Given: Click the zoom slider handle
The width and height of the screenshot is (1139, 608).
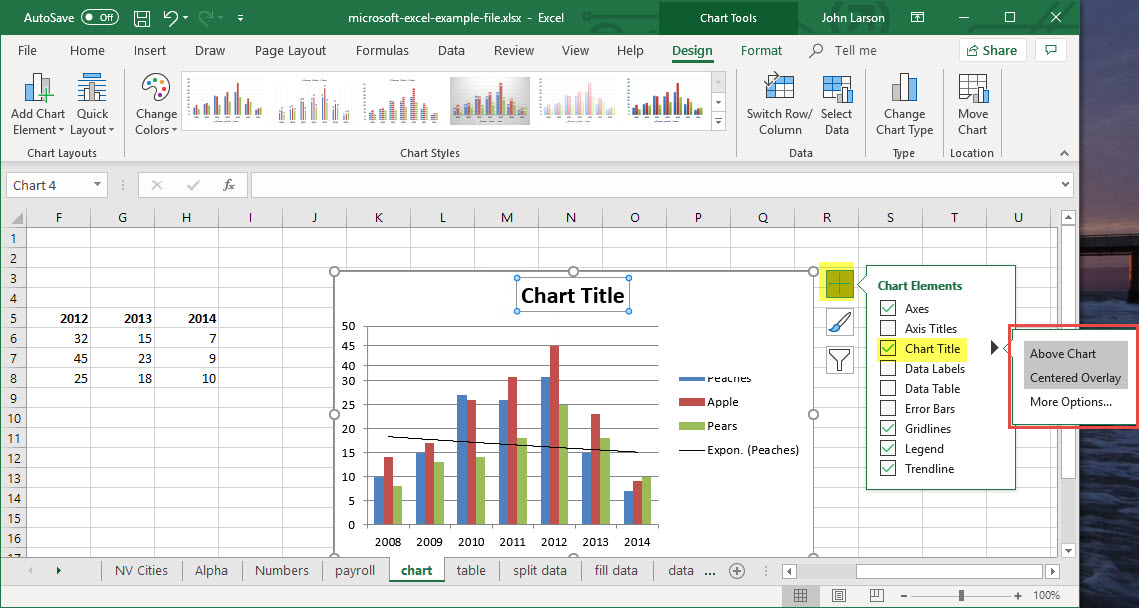Looking at the screenshot, I should [x=961, y=595].
